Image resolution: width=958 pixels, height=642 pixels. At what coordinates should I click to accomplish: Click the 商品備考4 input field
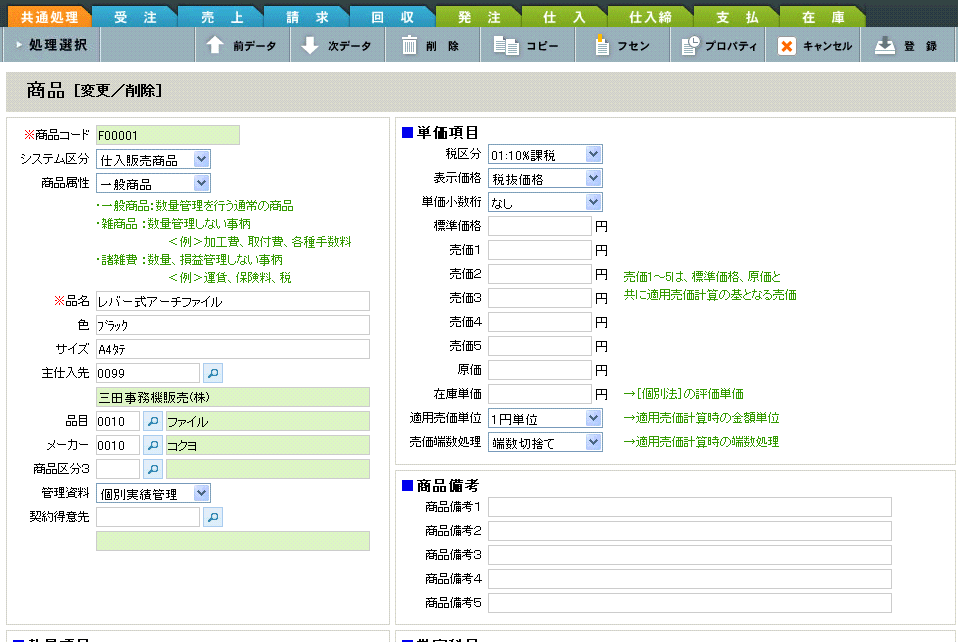(690, 579)
